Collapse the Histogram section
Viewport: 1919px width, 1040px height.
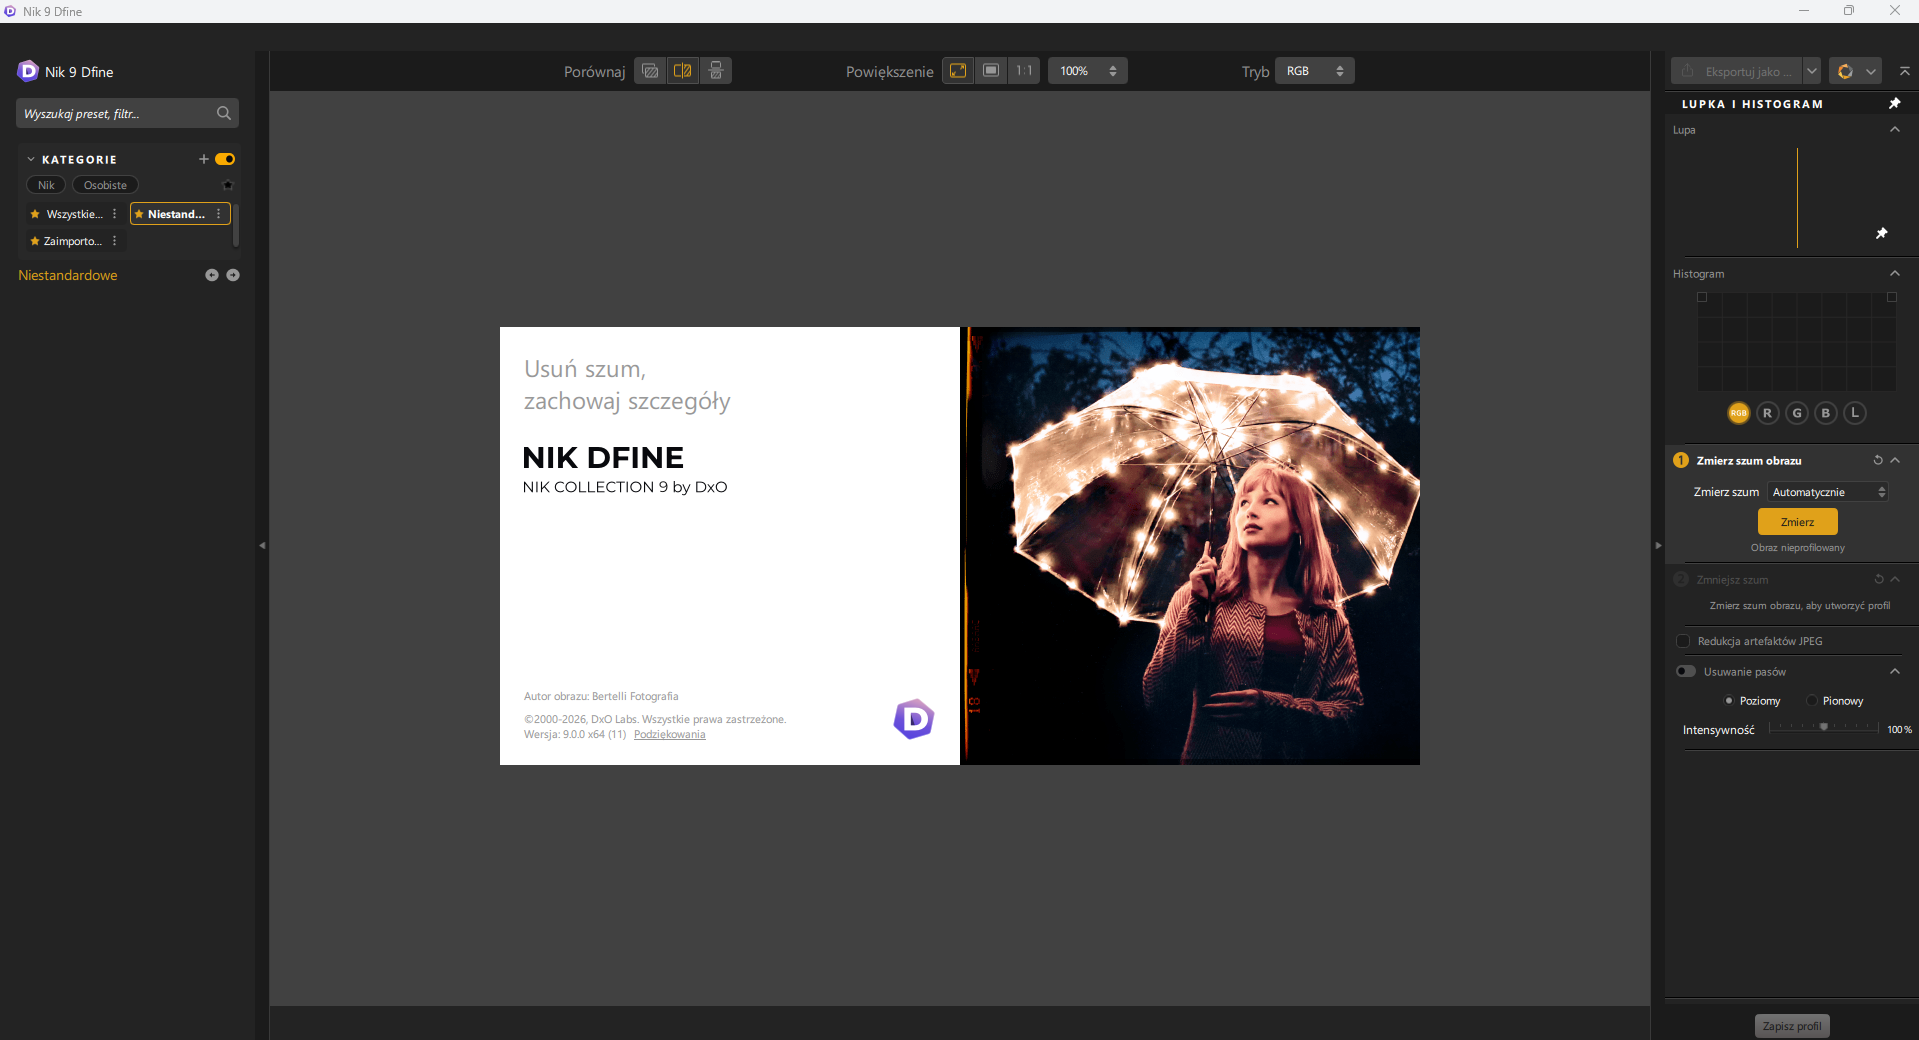pos(1895,273)
